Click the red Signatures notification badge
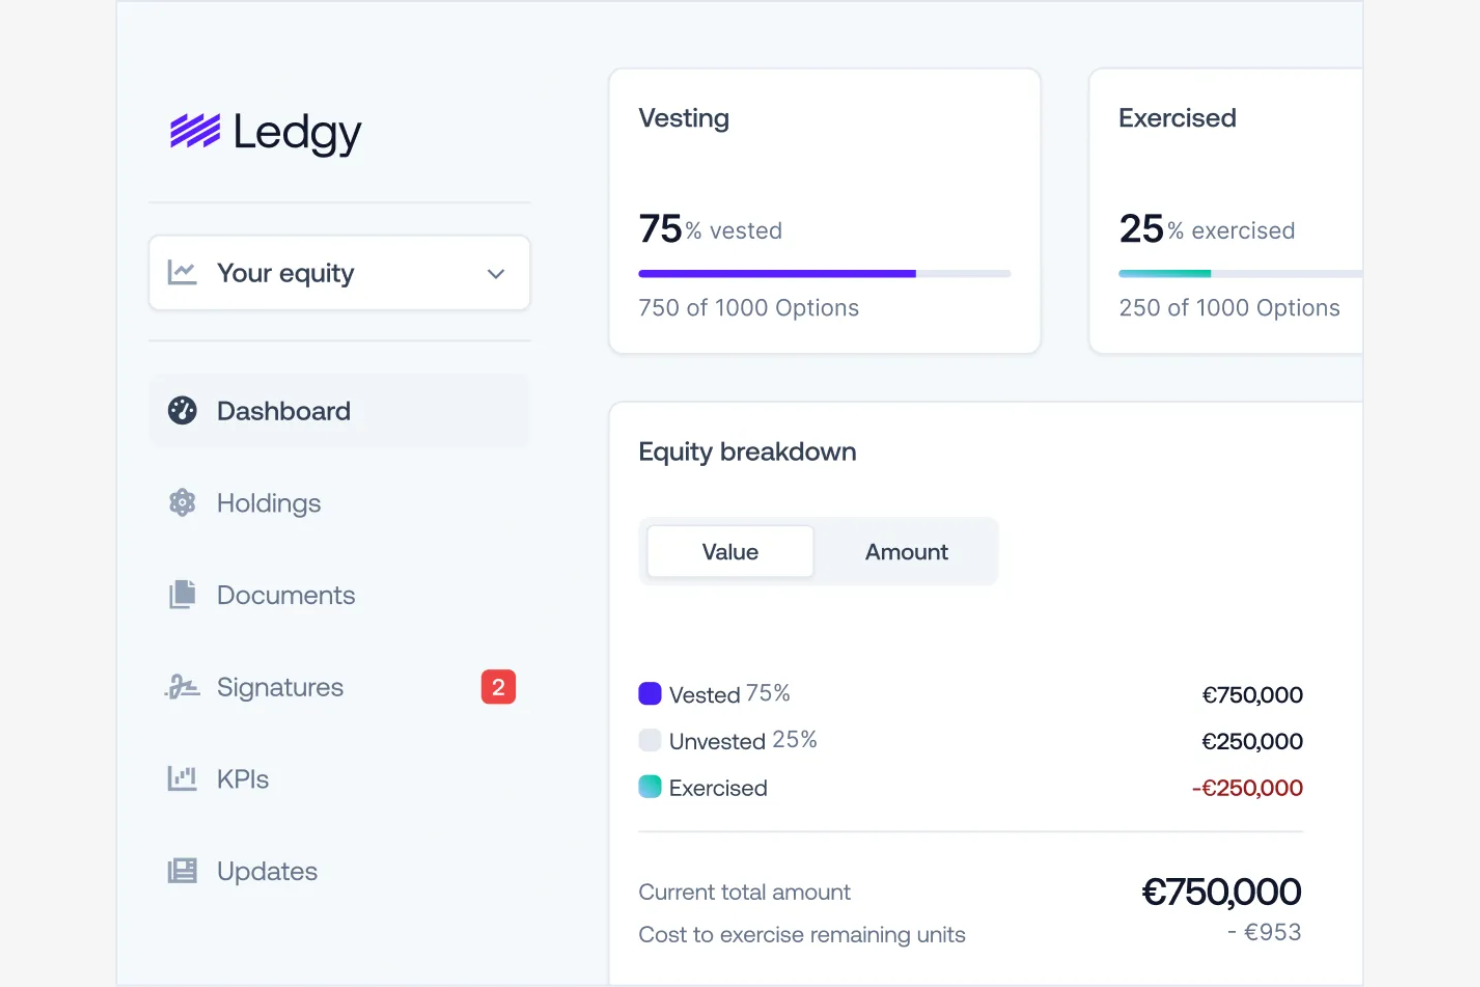Image resolution: width=1480 pixels, height=987 pixels. click(x=498, y=686)
